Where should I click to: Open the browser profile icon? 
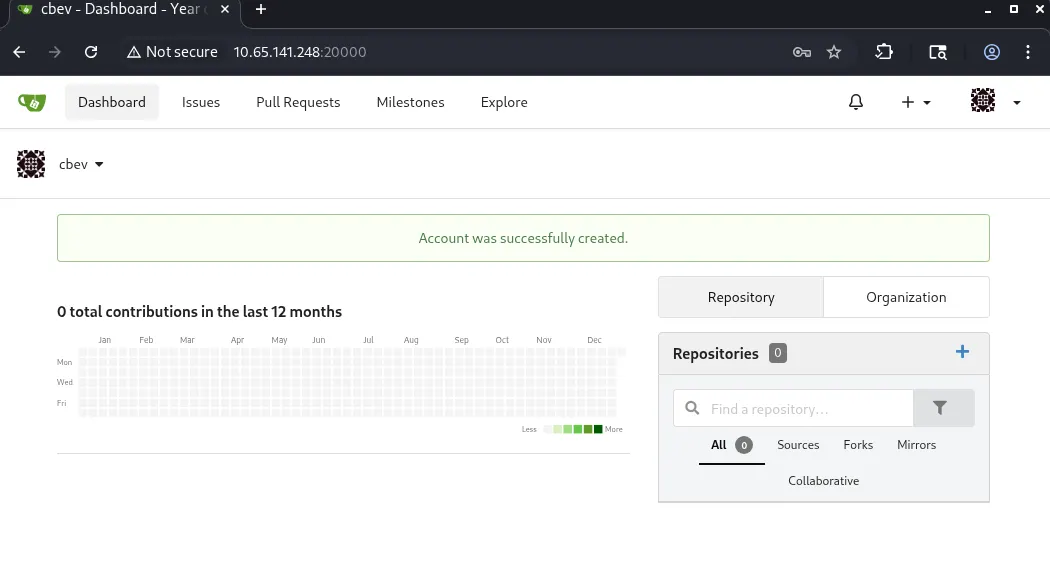pos(992,52)
